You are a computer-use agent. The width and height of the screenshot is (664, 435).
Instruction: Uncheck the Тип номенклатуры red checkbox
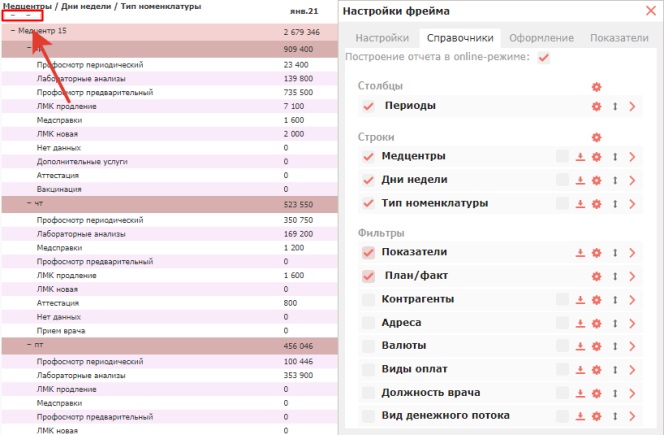pos(368,204)
